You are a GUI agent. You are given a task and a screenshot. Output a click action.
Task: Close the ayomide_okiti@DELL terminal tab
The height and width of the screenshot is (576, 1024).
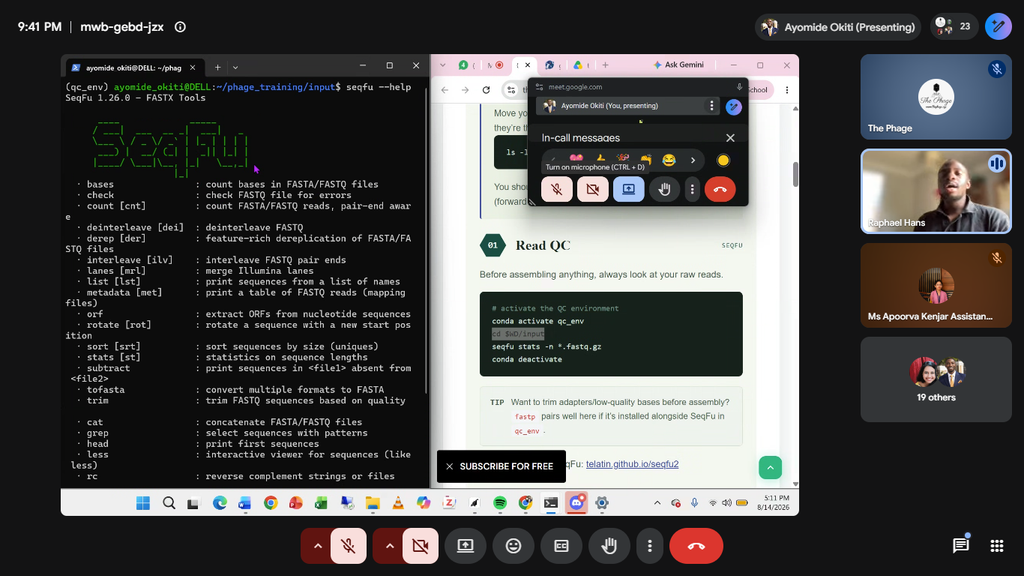click(192, 67)
